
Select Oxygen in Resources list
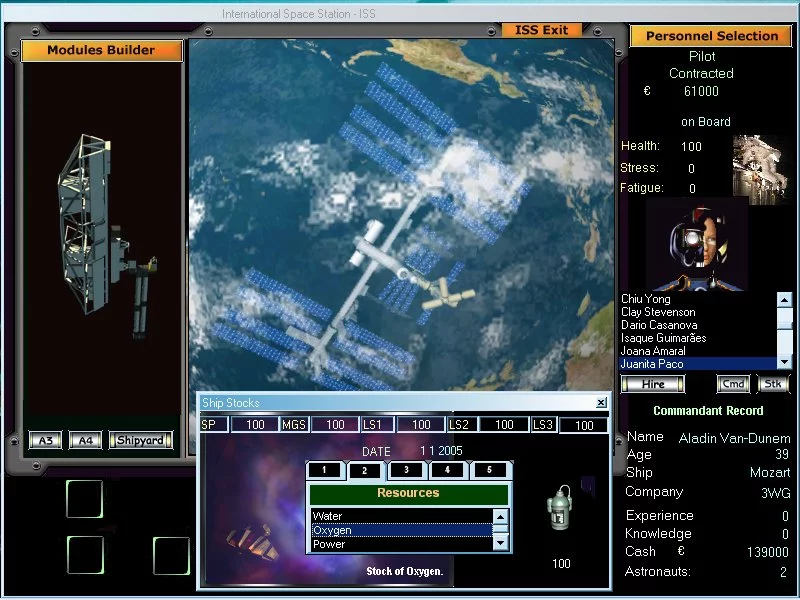[x=402, y=531]
